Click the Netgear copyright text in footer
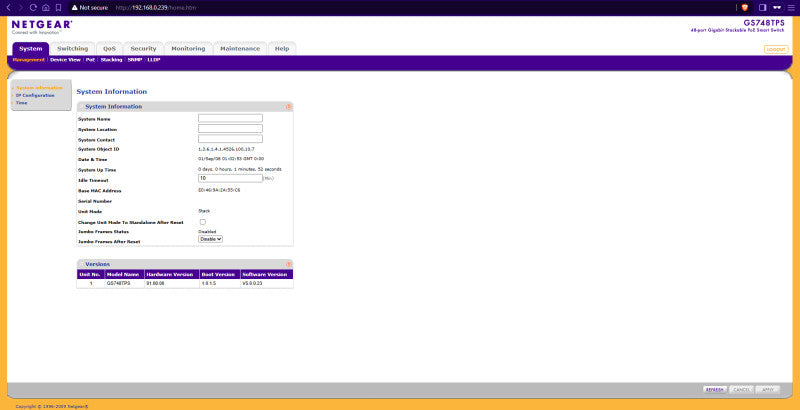800x410 pixels. [x=54, y=406]
